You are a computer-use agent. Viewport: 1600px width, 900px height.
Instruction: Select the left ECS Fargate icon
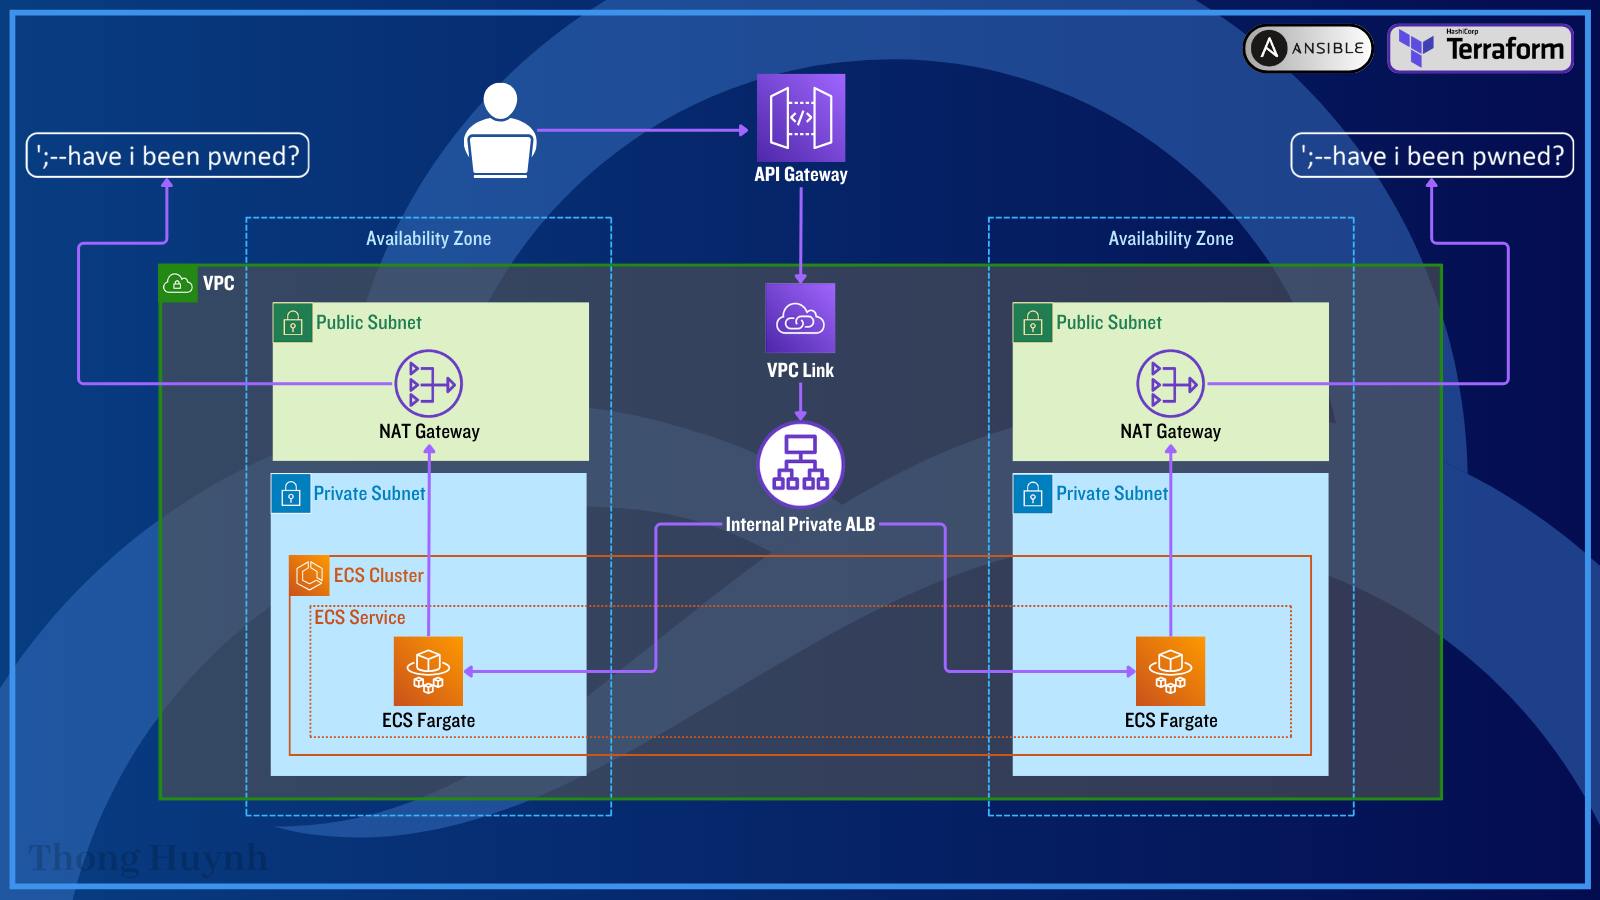429,671
